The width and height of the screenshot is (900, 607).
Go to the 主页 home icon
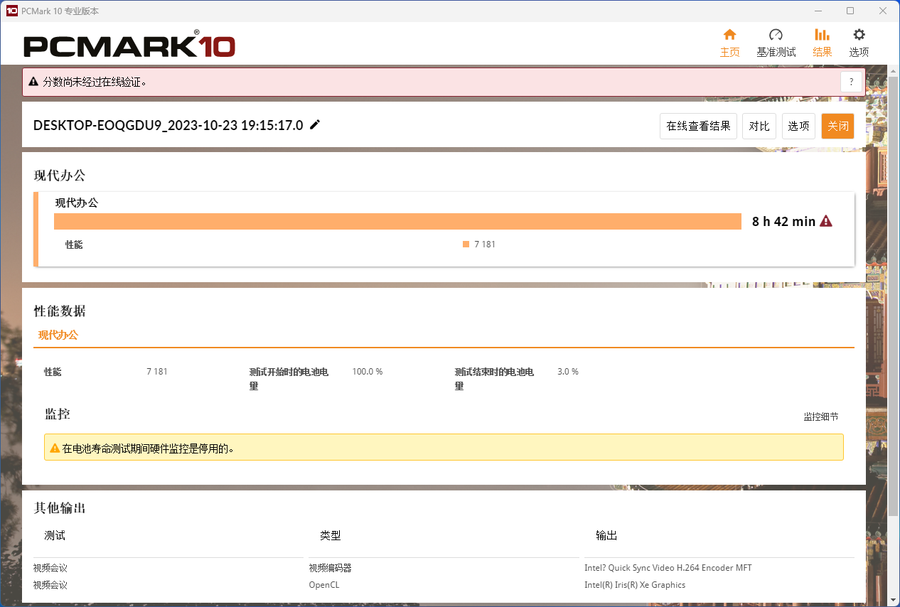coord(730,34)
